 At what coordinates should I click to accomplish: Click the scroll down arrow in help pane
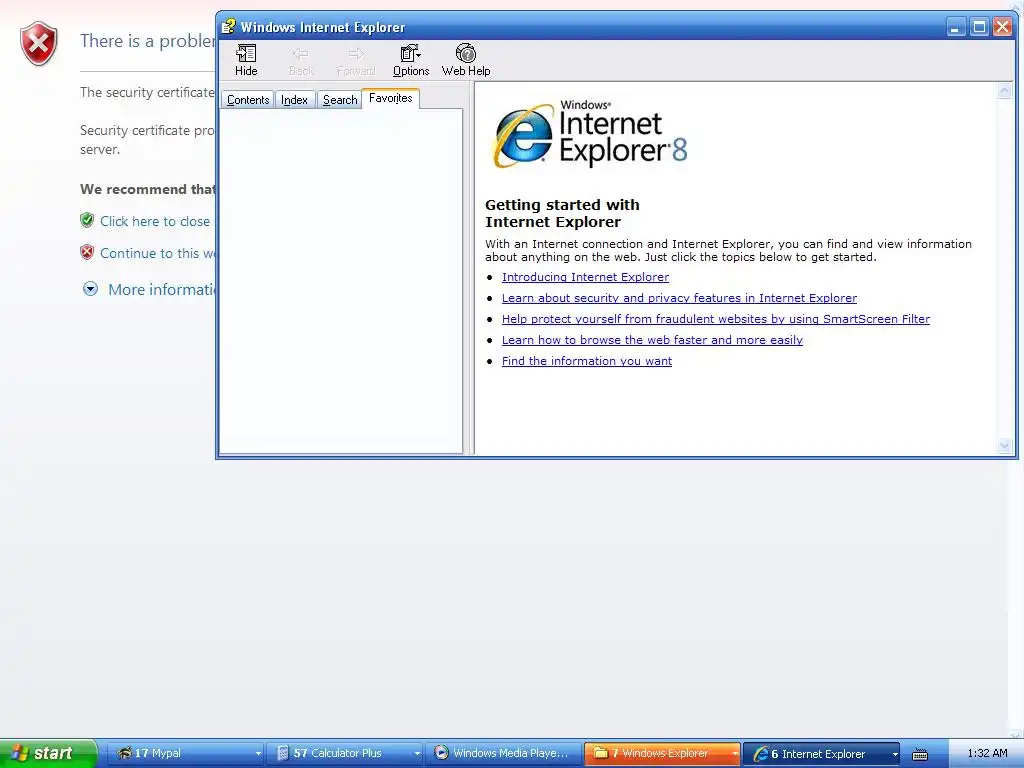[x=1004, y=445]
